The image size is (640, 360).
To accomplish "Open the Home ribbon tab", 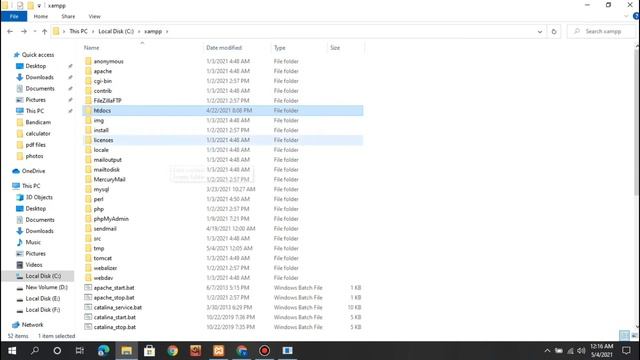I will point(41,16).
